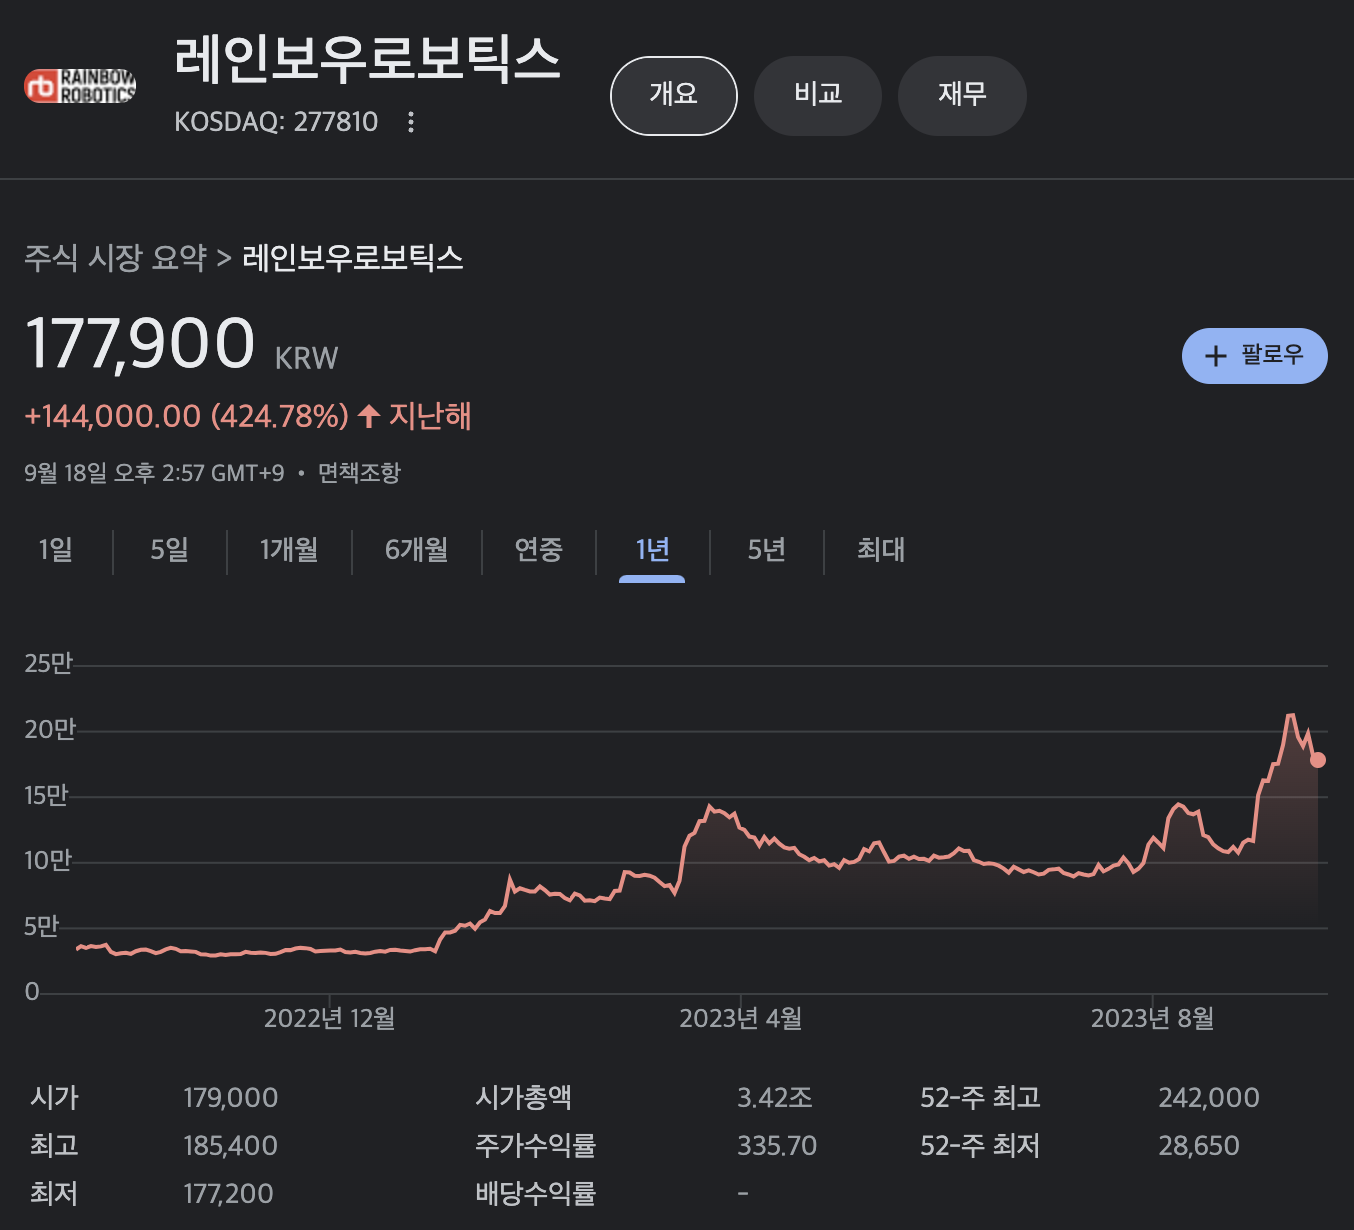This screenshot has height=1230, width=1354.
Task: Show the 1일 chart range
Action: (x=56, y=550)
